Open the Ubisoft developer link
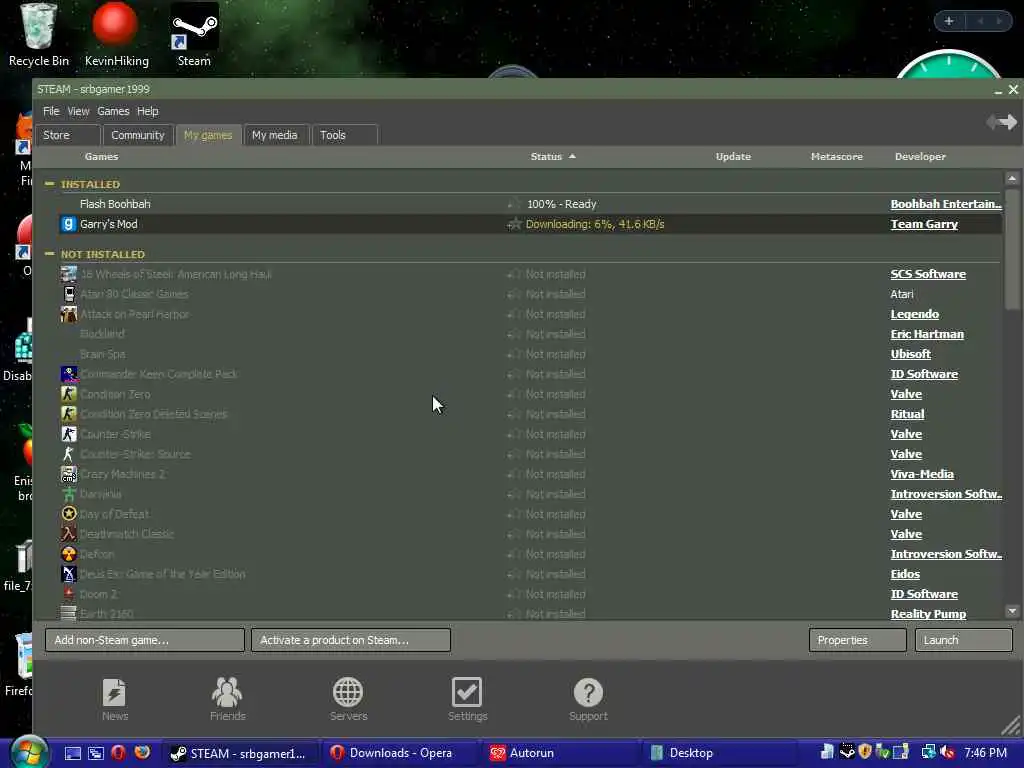 (910, 354)
